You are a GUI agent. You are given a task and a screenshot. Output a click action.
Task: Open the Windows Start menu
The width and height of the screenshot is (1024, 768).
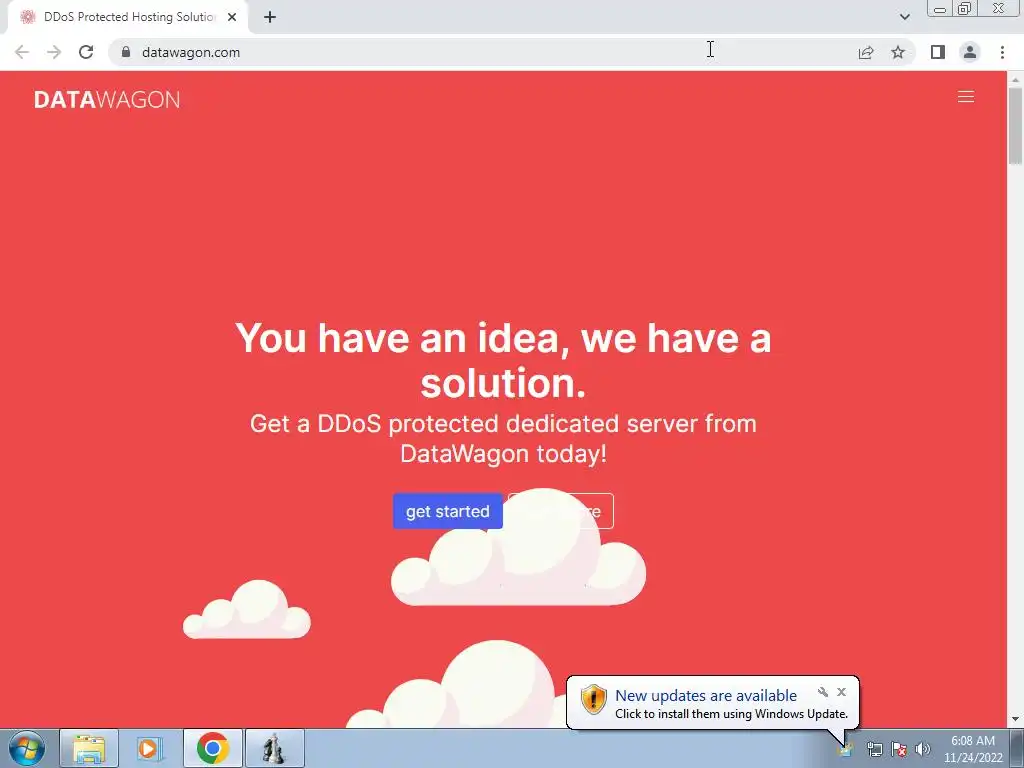[x=27, y=748]
